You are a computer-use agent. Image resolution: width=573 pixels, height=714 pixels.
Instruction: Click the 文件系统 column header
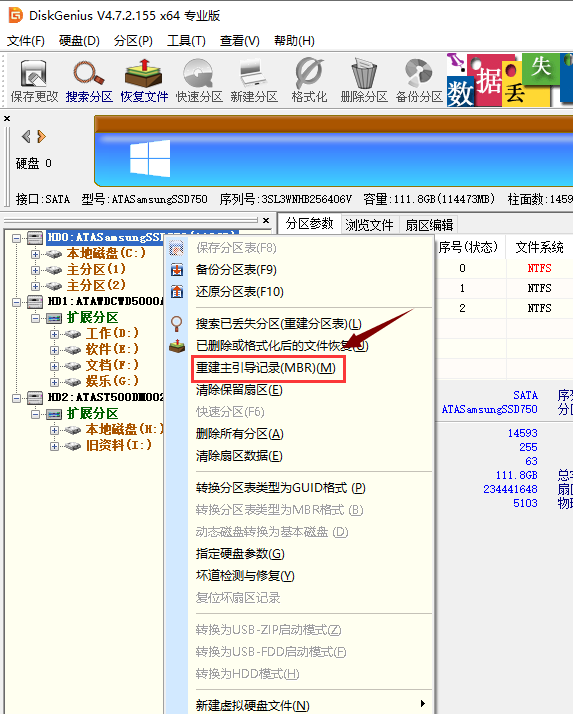point(540,247)
